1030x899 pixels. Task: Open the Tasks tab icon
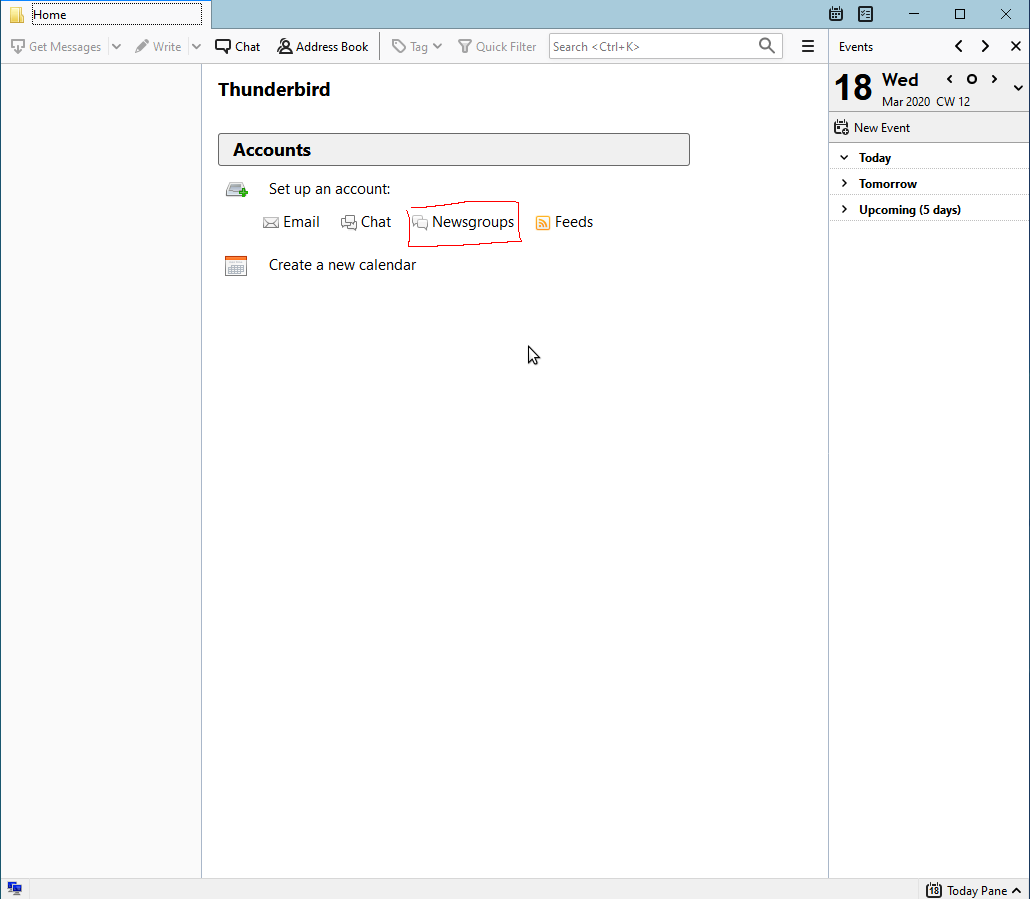point(866,14)
